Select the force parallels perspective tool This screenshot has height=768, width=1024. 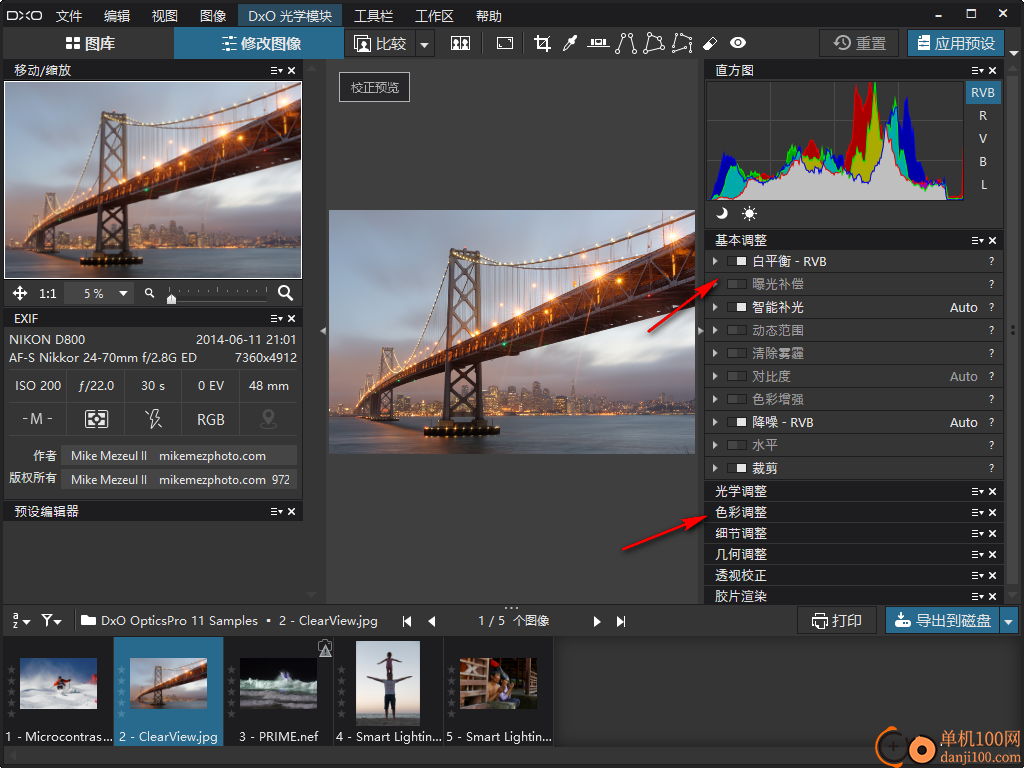(626, 43)
